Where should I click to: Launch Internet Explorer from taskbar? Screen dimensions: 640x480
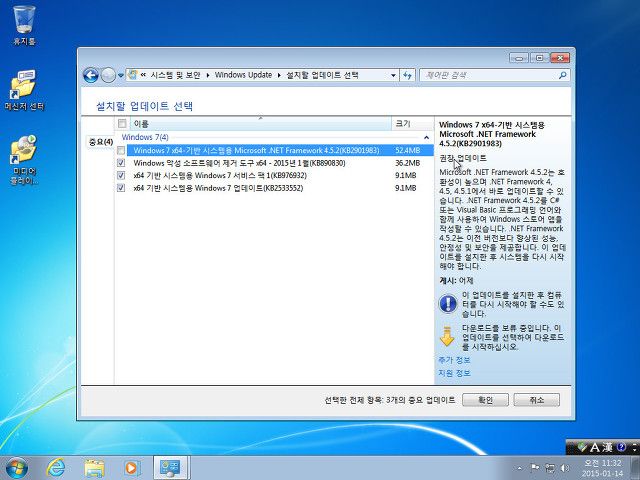56,468
